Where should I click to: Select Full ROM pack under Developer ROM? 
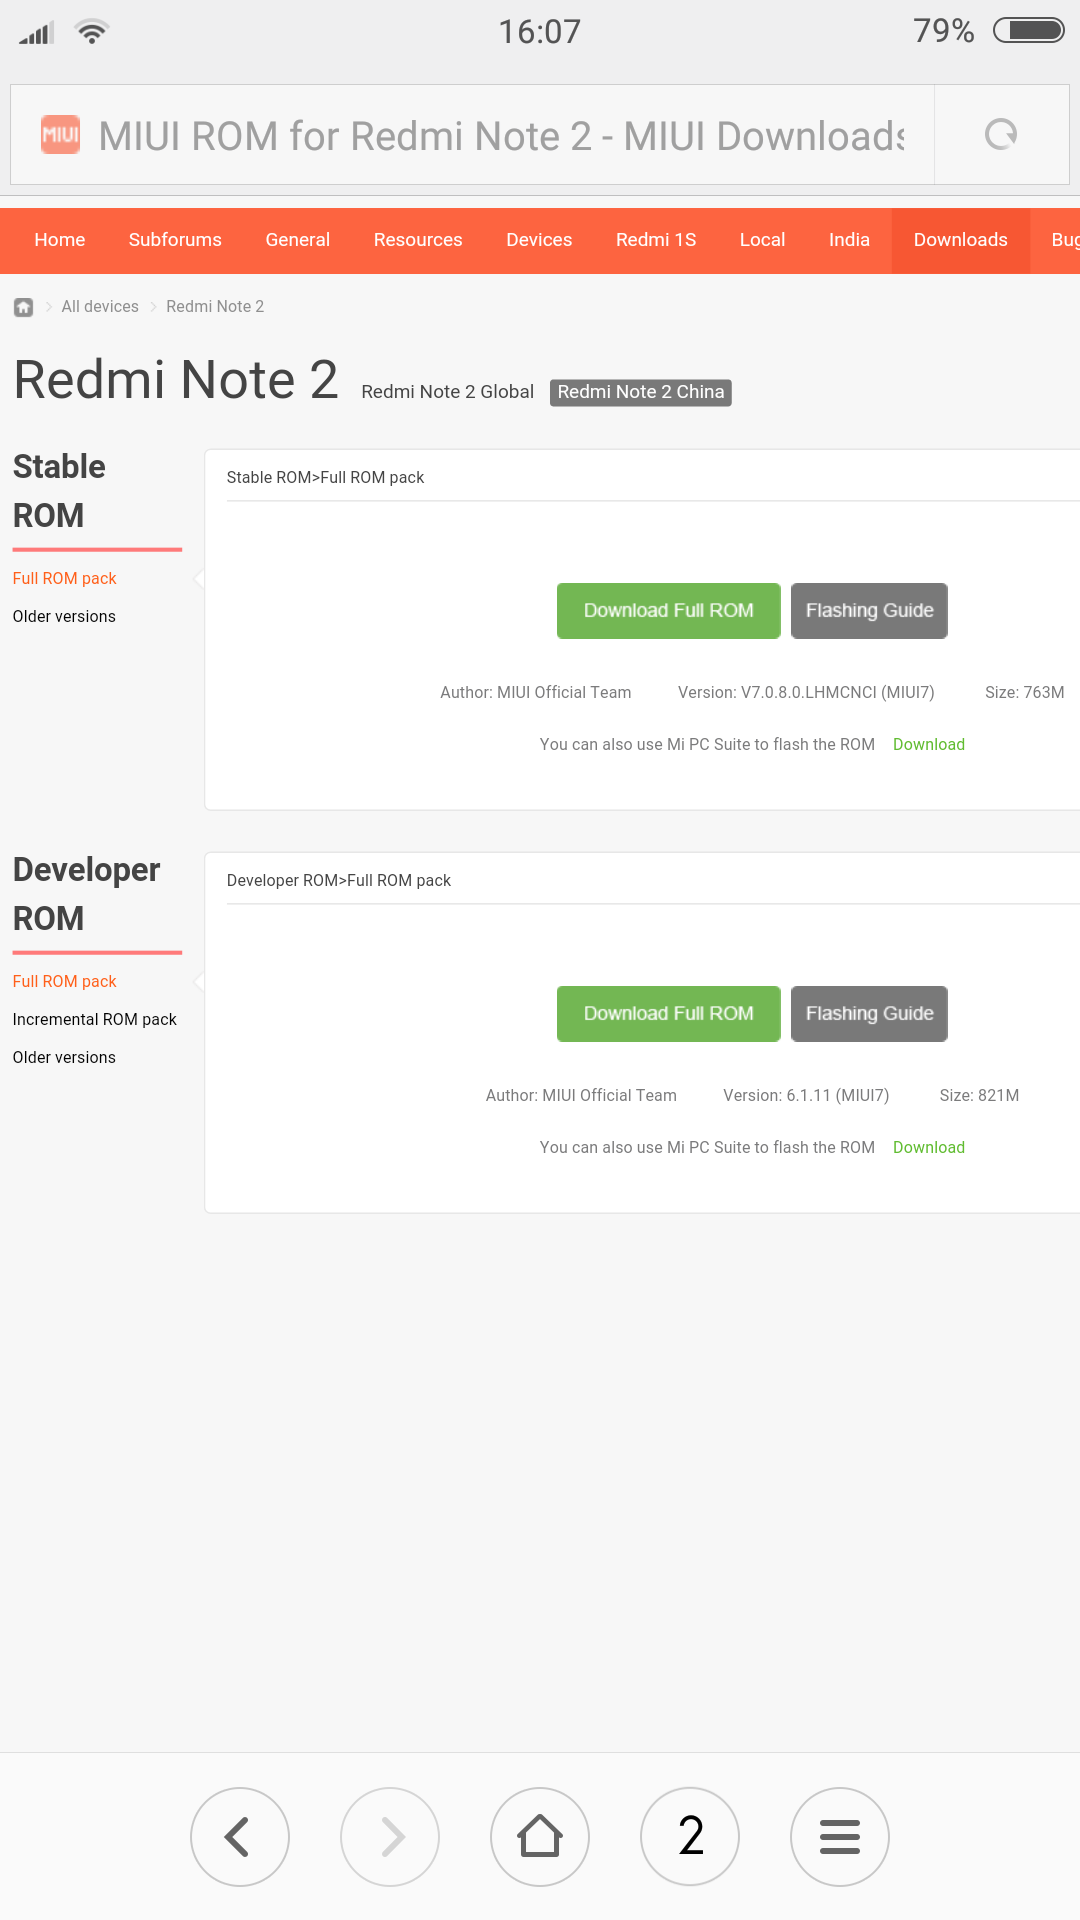coord(65,982)
